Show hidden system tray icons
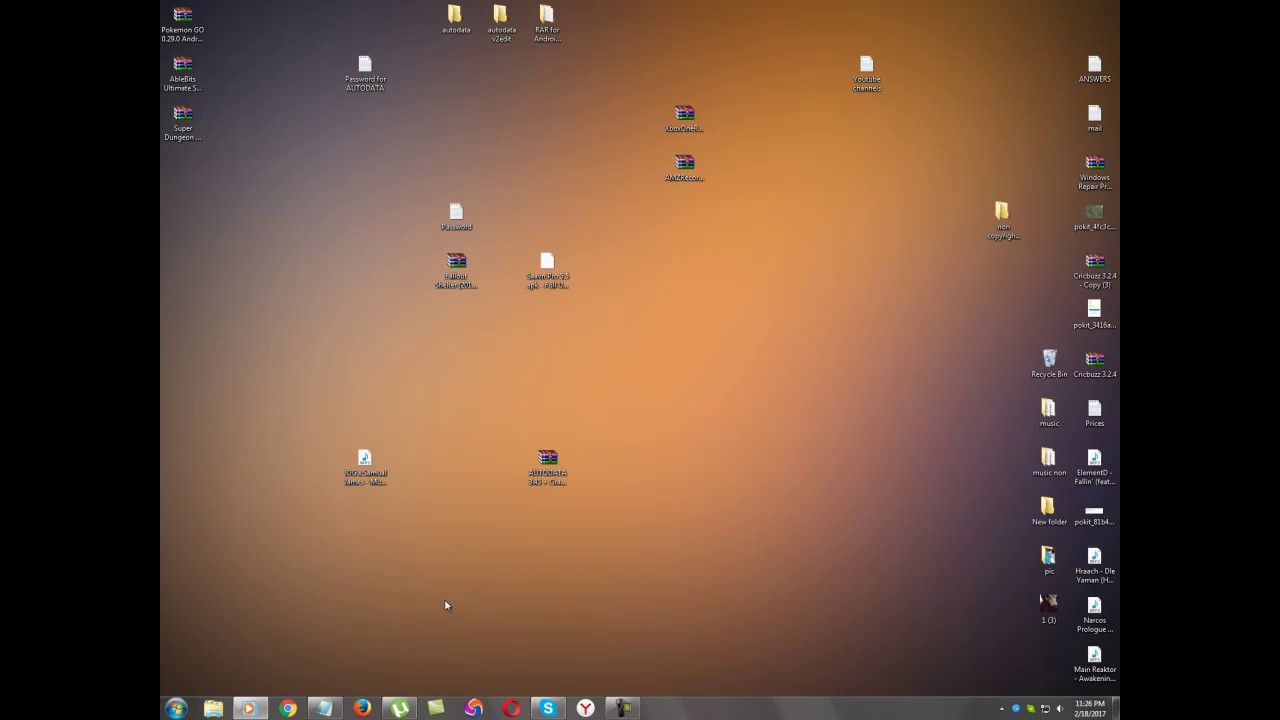Screen dimensions: 1280x720 1002,709
